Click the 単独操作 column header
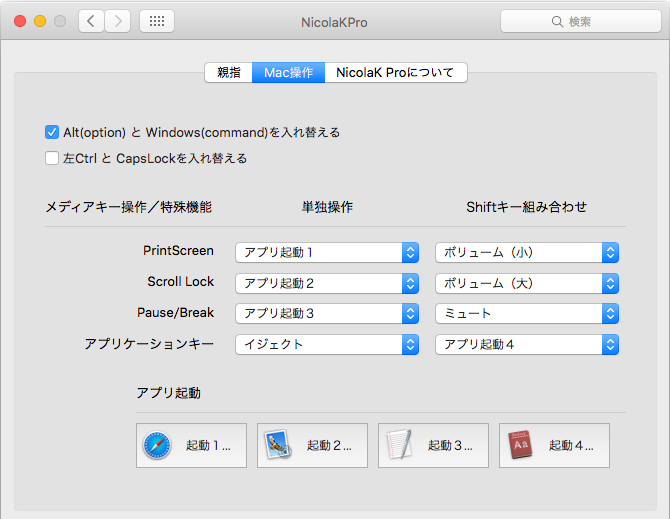 (327, 207)
